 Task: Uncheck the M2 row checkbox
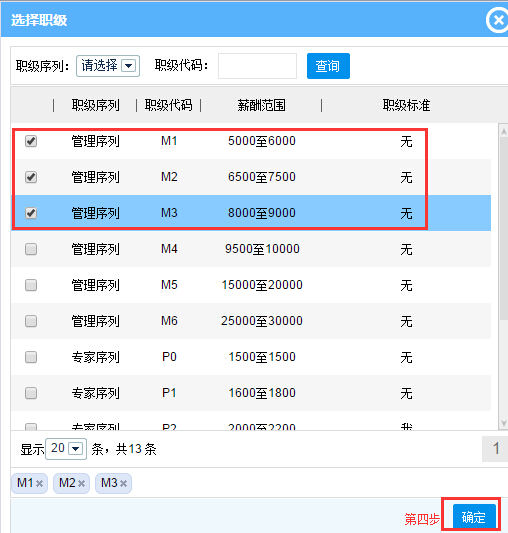tap(31, 177)
